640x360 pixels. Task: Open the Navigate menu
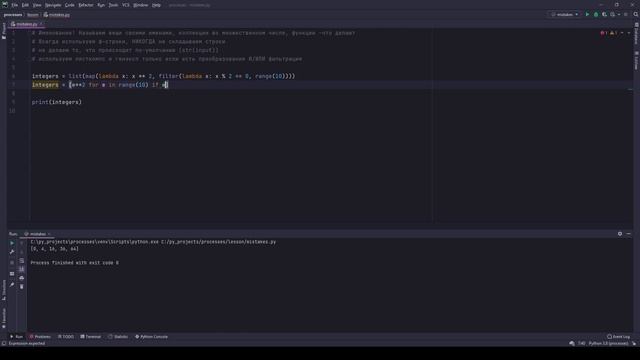pos(53,5)
